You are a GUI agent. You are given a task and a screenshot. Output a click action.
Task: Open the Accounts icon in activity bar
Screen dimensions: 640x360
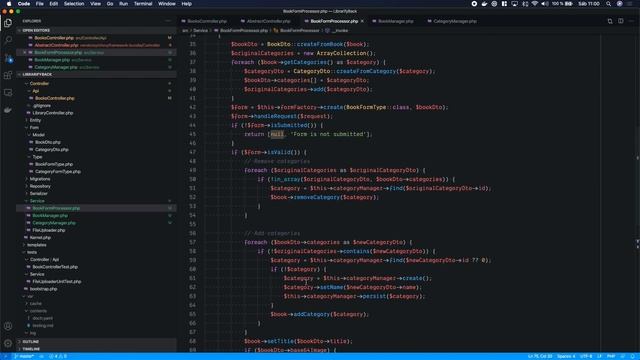point(8,326)
